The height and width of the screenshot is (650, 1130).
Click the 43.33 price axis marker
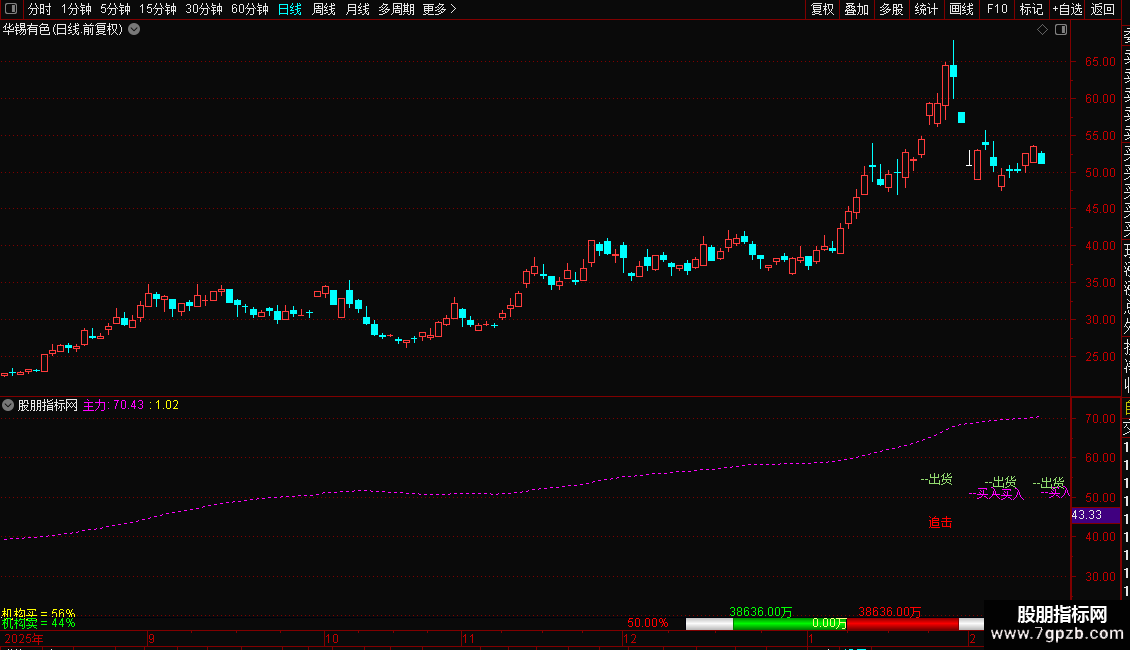coord(1095,515)
